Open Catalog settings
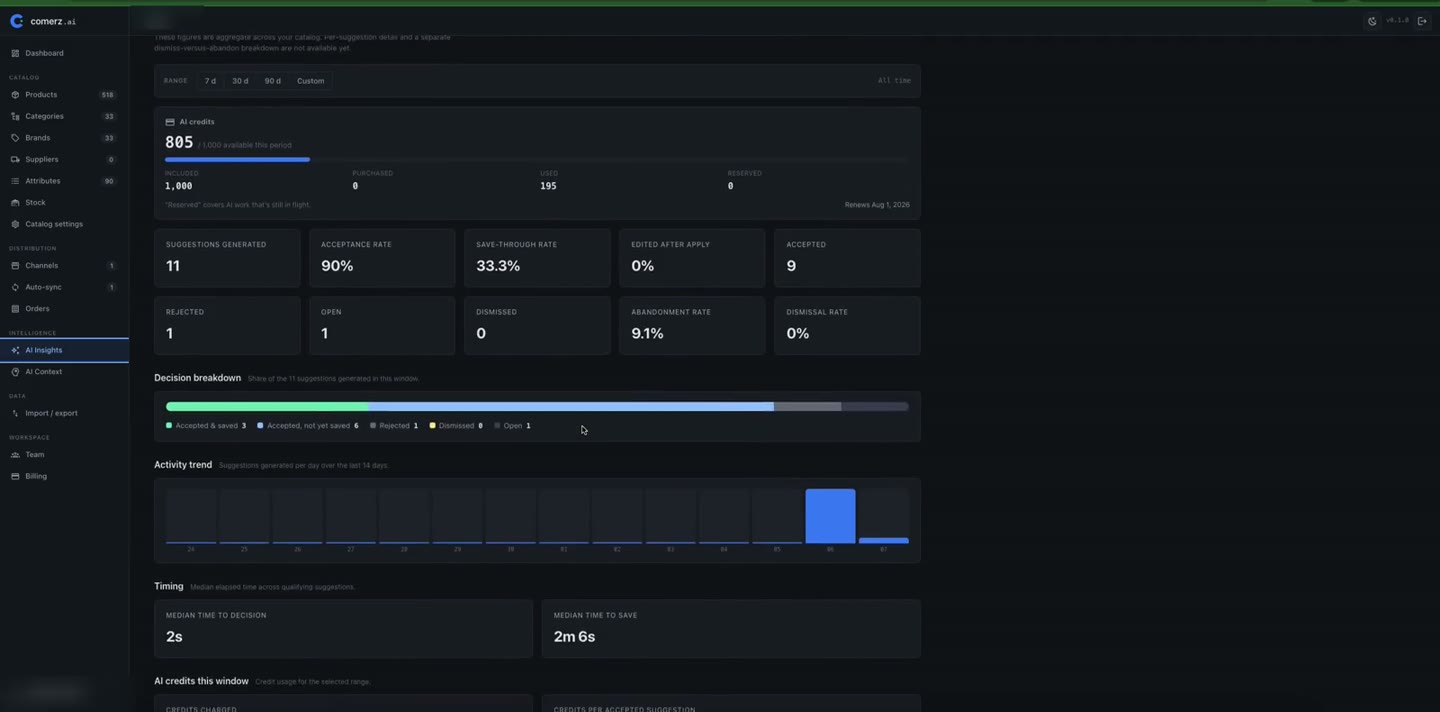Screen dimensions: 1440x712 pos(64,224)
